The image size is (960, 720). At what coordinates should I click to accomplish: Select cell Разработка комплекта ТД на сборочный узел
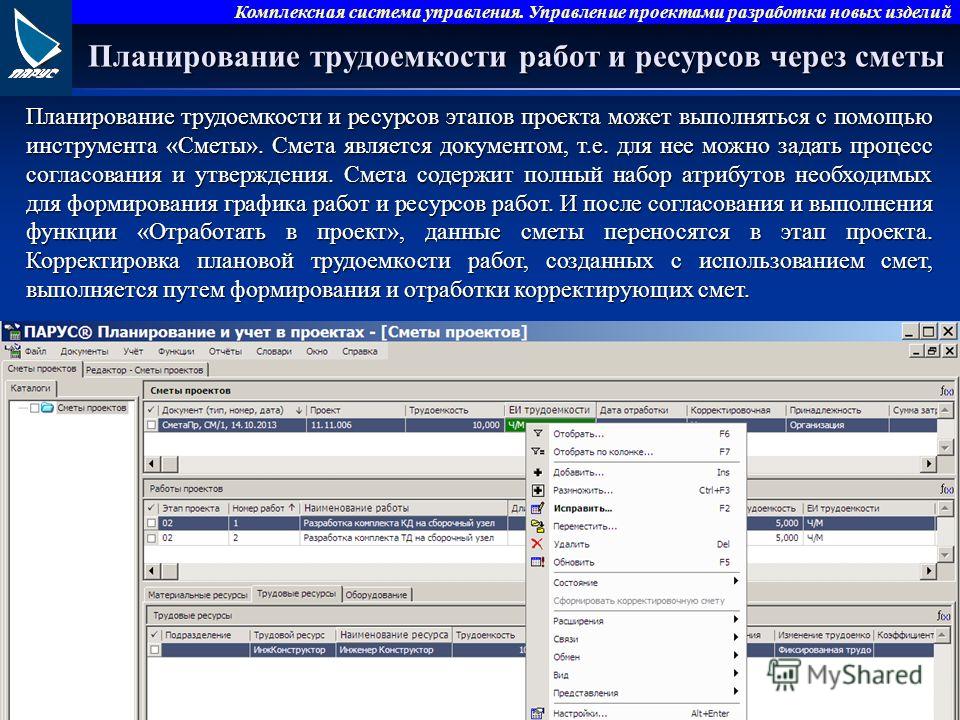pyautogui.click(x=404, y=538)
